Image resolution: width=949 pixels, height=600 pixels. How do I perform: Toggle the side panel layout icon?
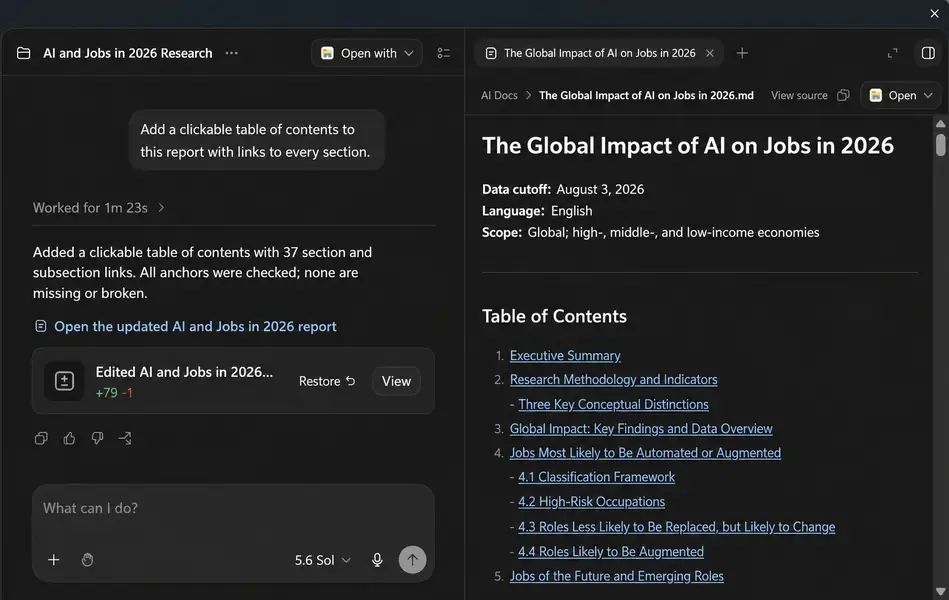click(x=928, y=53)
